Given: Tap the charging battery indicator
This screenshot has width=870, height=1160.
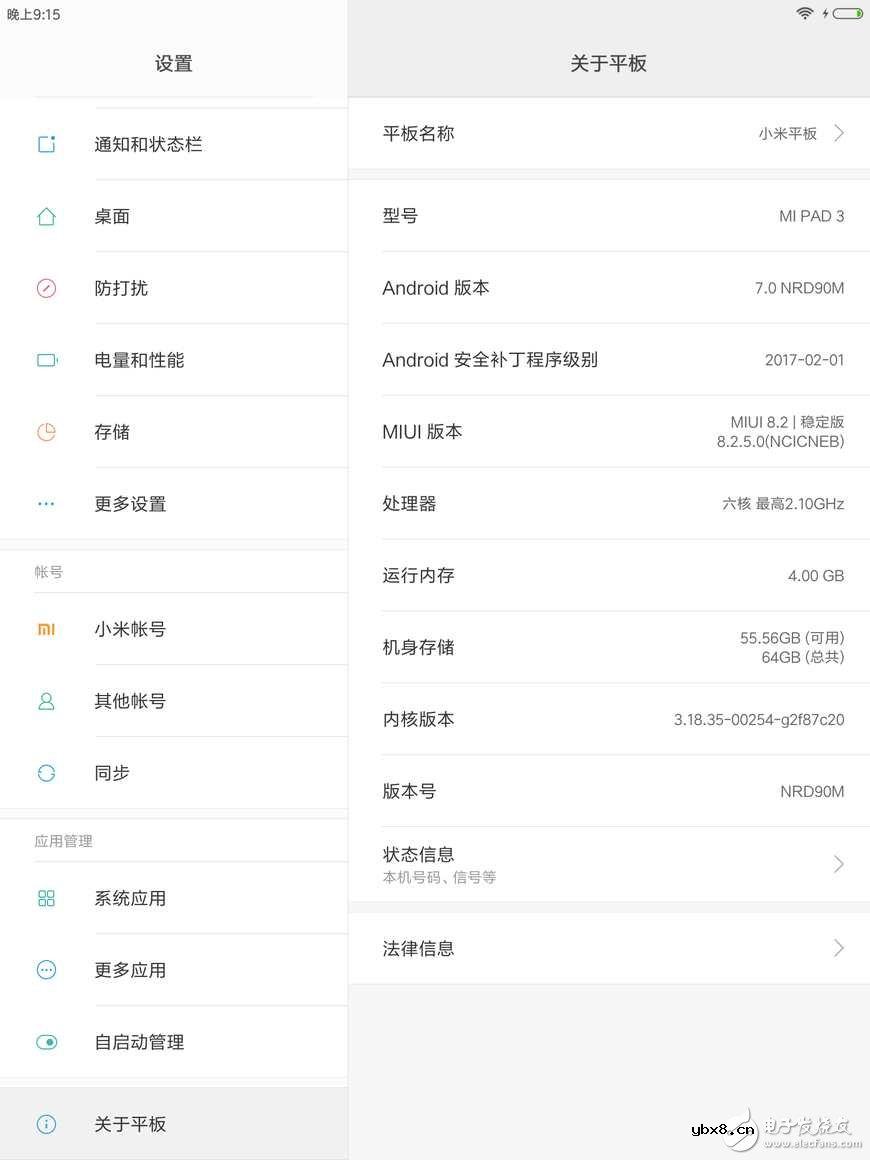Looking at the screenshot, I should click(x=849, y=14).
